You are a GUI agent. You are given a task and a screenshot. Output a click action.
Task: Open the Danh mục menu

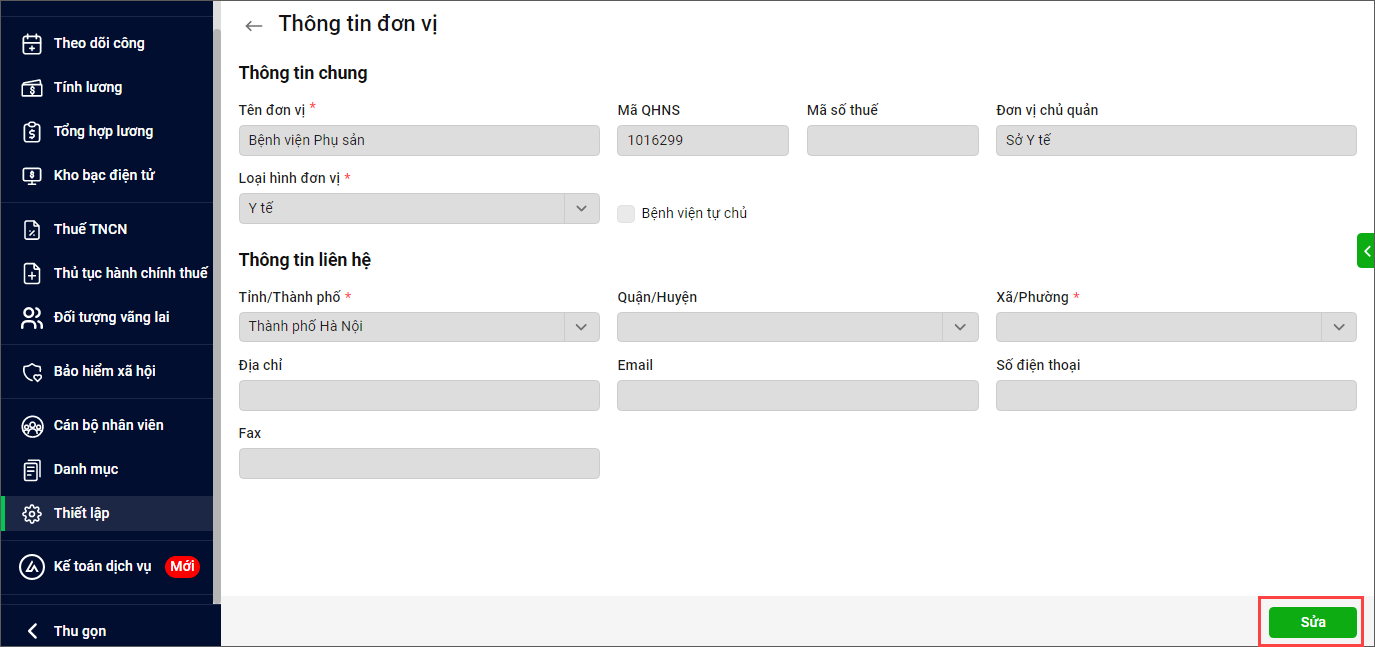coord(86,469)
